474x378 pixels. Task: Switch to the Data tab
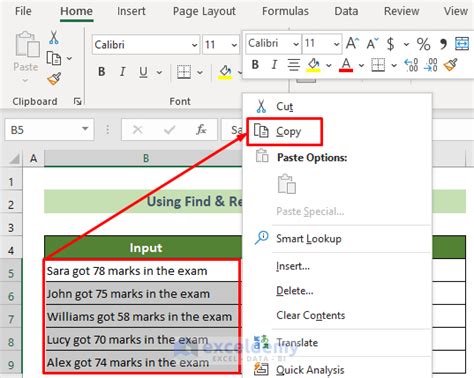click(x=346, y=11)
